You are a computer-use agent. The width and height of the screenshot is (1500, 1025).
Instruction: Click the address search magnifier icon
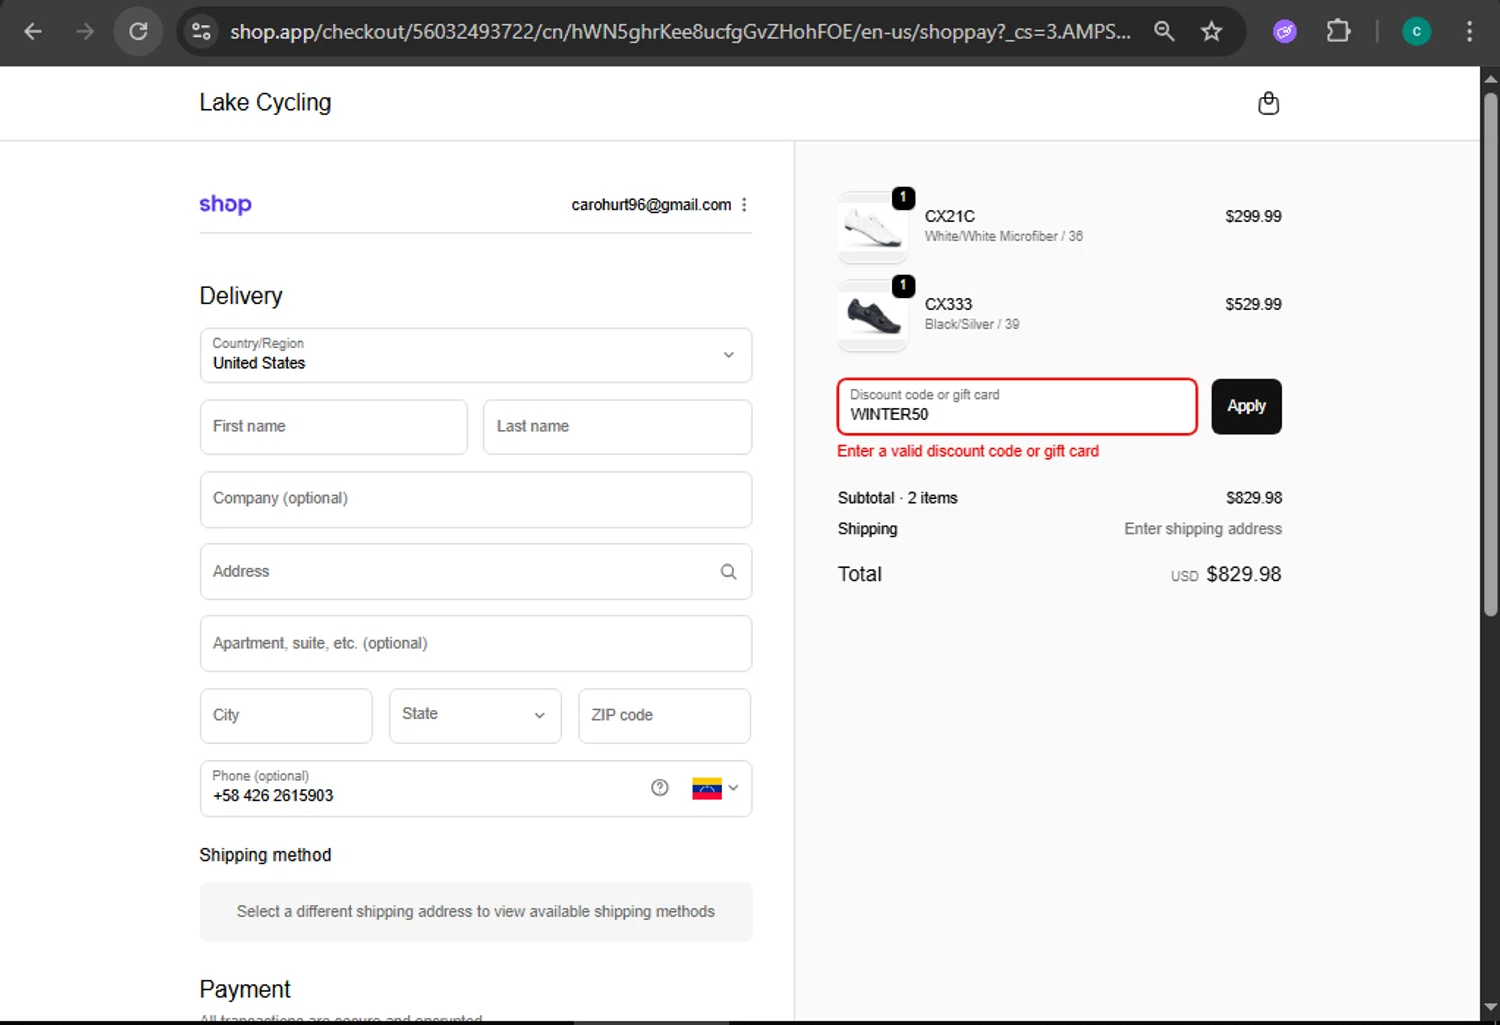click(x=728, y=572)
